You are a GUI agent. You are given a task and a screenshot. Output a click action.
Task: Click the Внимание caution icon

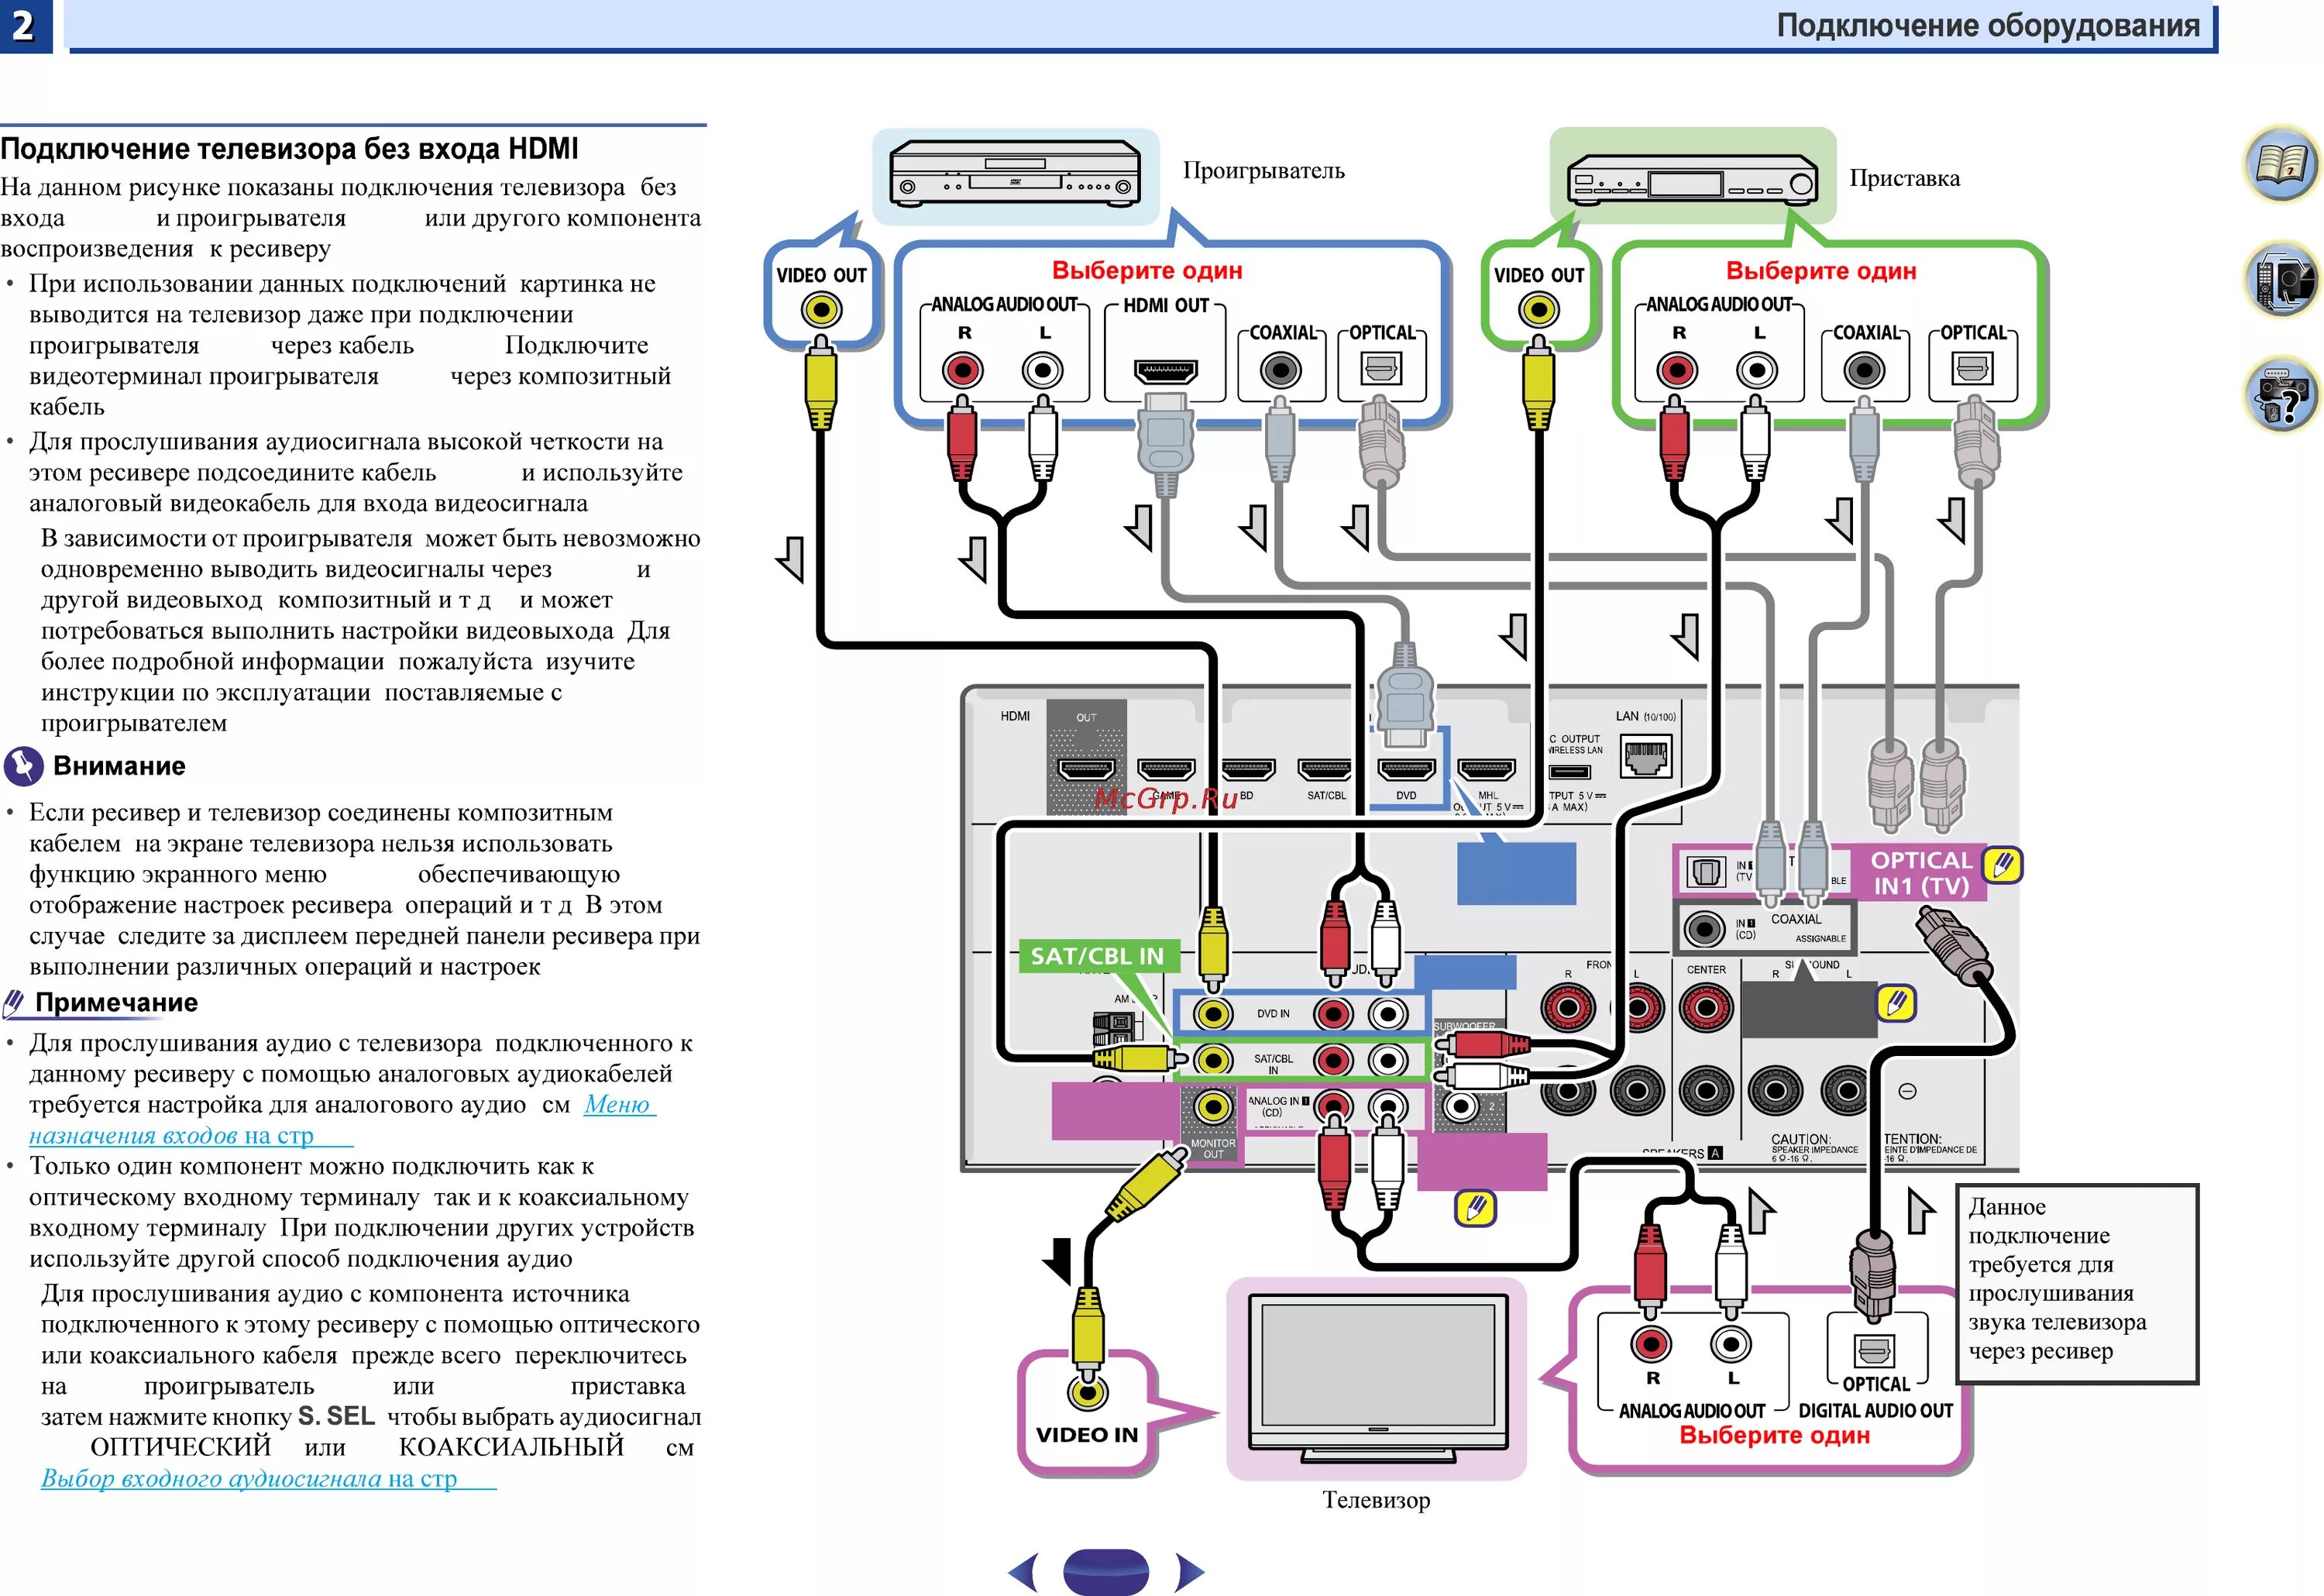point(24,766)
